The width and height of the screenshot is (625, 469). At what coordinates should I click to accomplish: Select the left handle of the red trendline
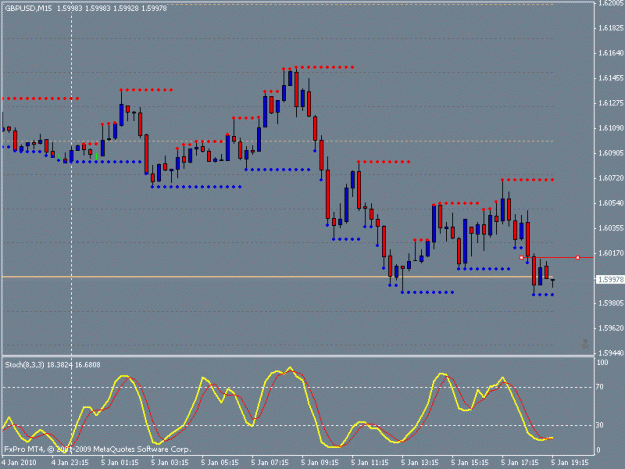coord(521,258)
